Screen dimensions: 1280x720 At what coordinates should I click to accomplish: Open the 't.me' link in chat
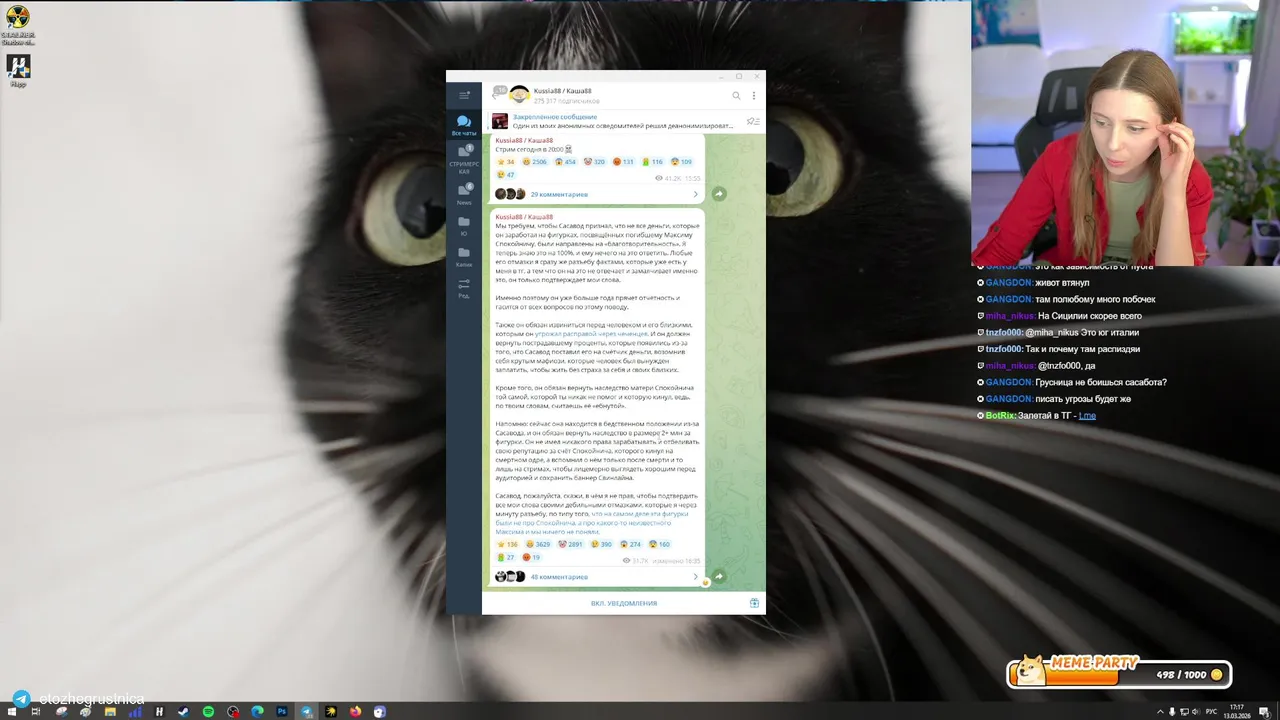click(x=1087, y=415)
